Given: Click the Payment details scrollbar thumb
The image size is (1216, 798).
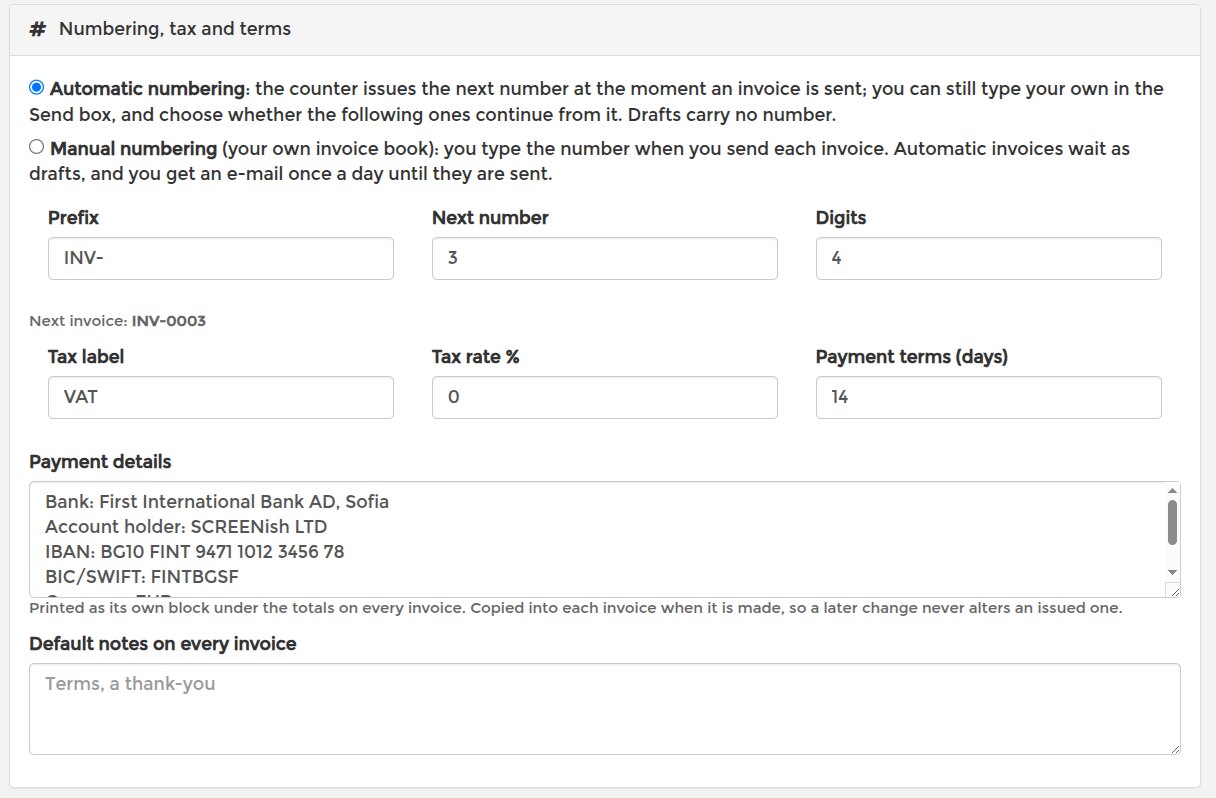Looking at the screenshot, I should [x=1172, y=522].
